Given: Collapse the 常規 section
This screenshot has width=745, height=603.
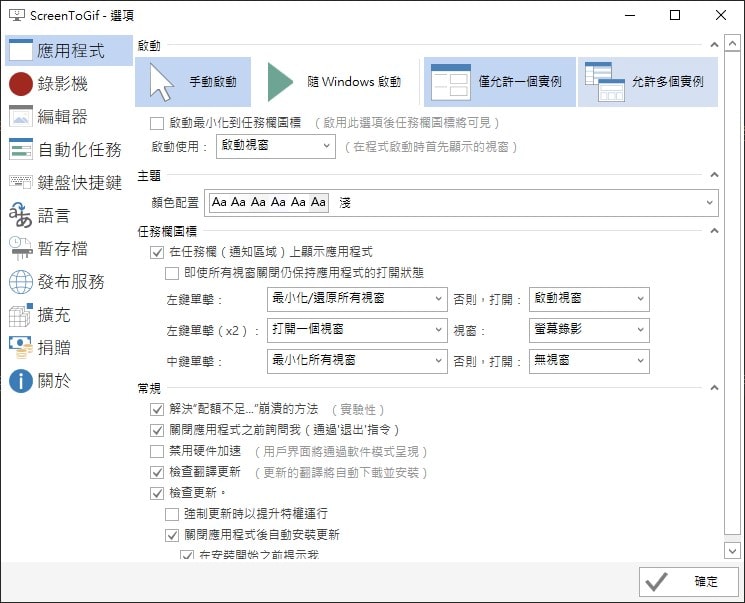Looking at the screenshot, I should tap(714, 388).
